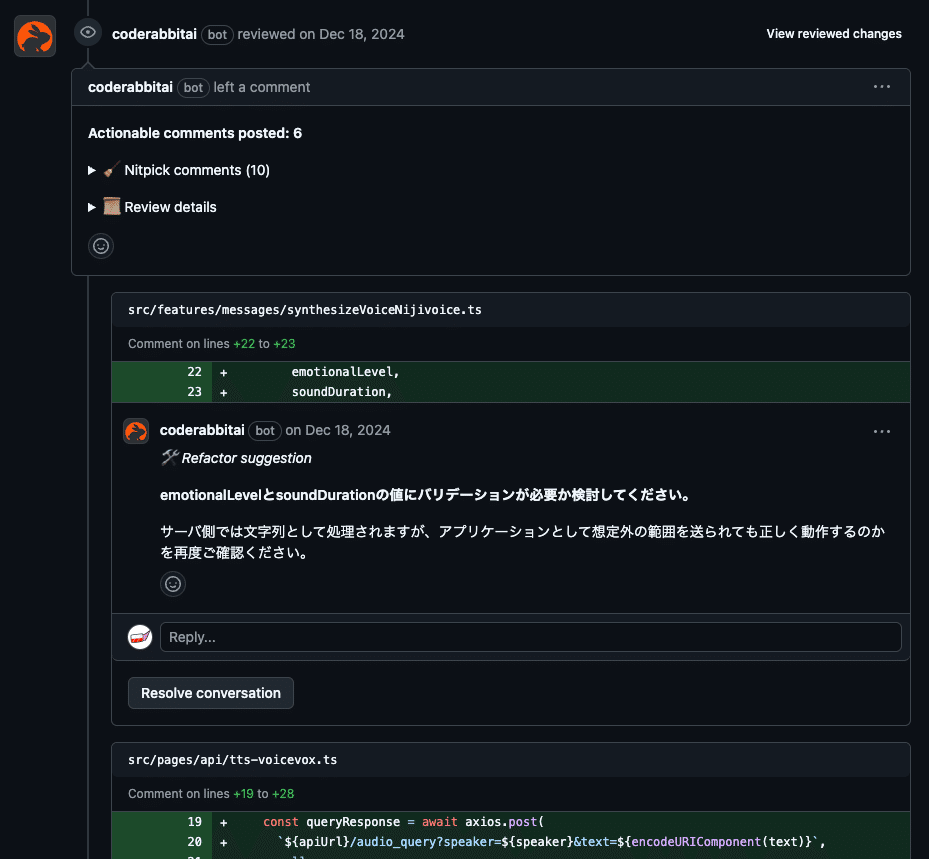Click the coderabbitai avatar next to the refactor suggestion
929x859 pixels.
pyautogui.click(x=136, y=430)
